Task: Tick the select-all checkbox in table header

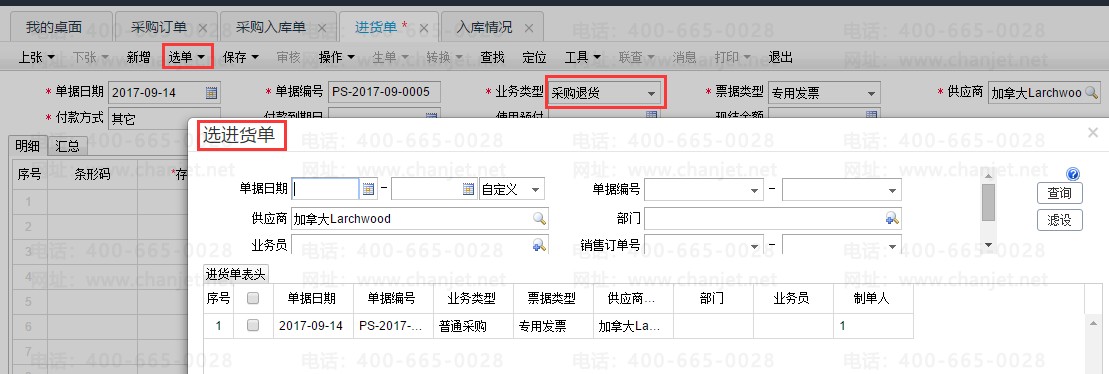Action: pos(252,298)
